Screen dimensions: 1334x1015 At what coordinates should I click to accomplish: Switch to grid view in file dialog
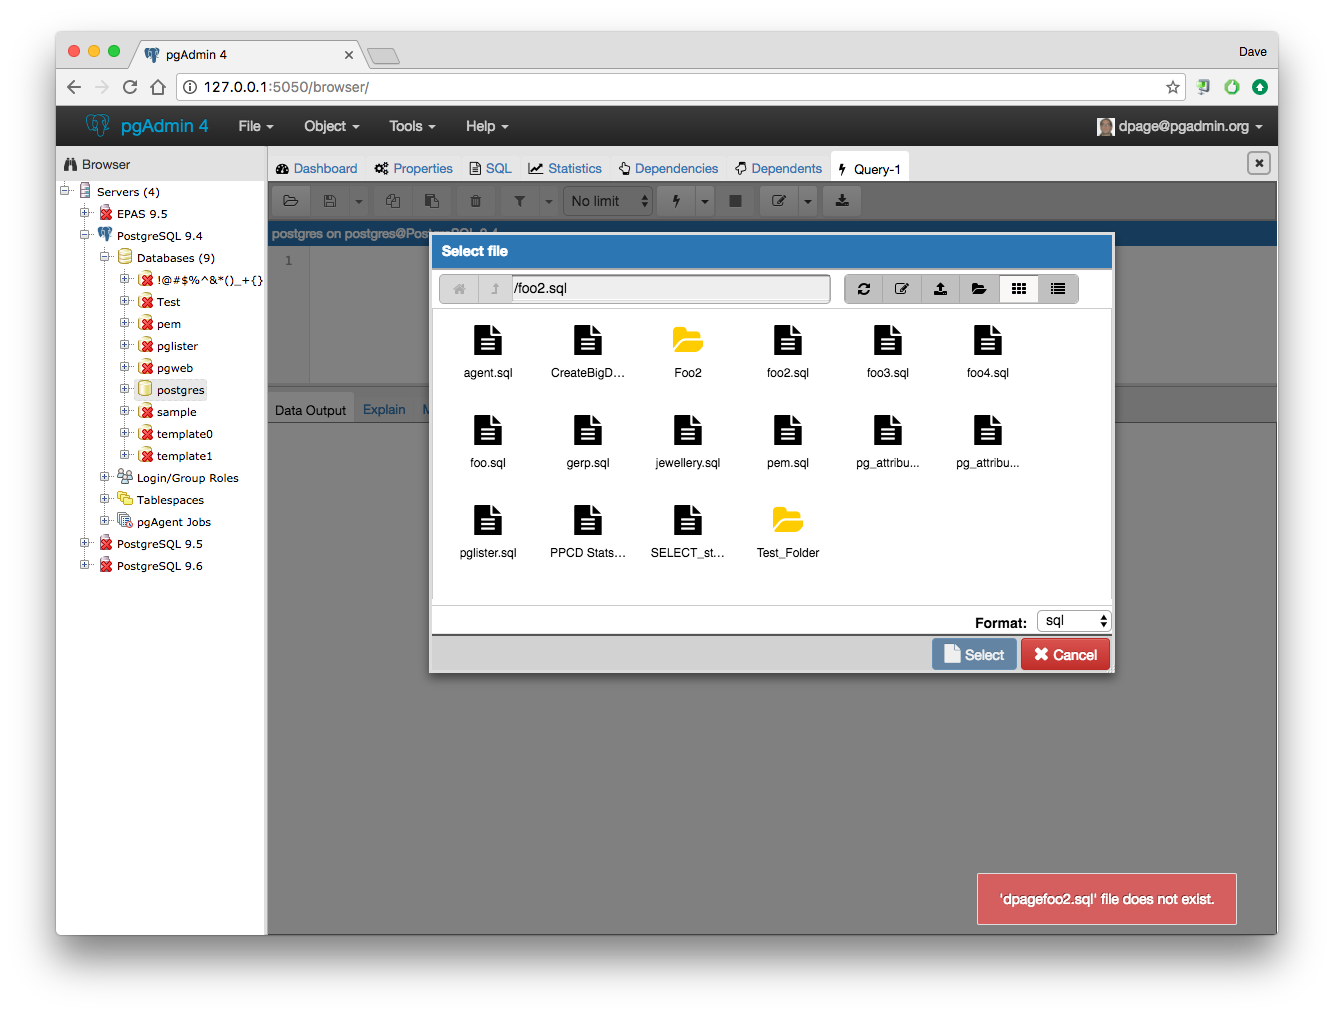[1019, 289]
